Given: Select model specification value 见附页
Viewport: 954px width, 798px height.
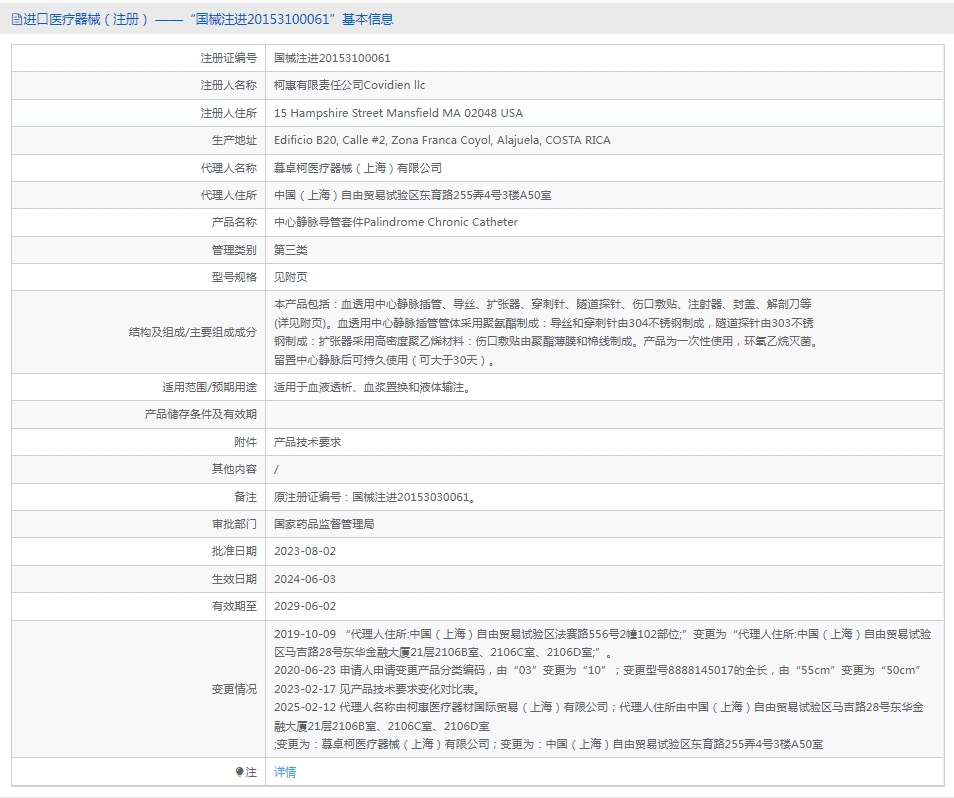Looking at the screenshot, I should [x=290, y=277].
